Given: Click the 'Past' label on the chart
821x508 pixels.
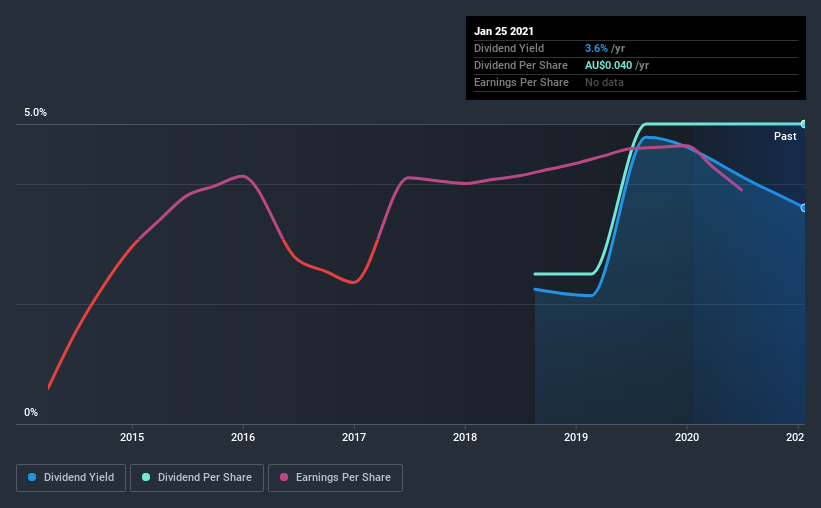Looking at the screenshot, I should tap(785, 136).
